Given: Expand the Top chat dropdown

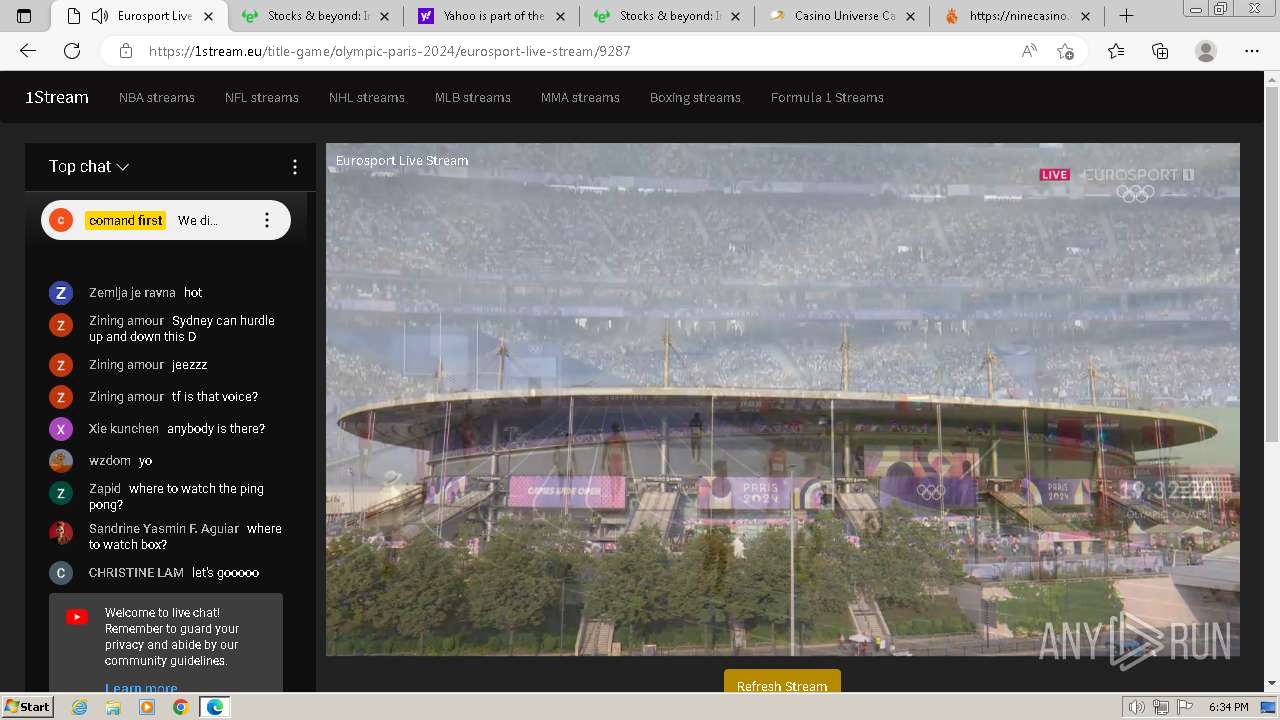Looking at the screenshot, I should pyautogui.click(x=89, y=167).
